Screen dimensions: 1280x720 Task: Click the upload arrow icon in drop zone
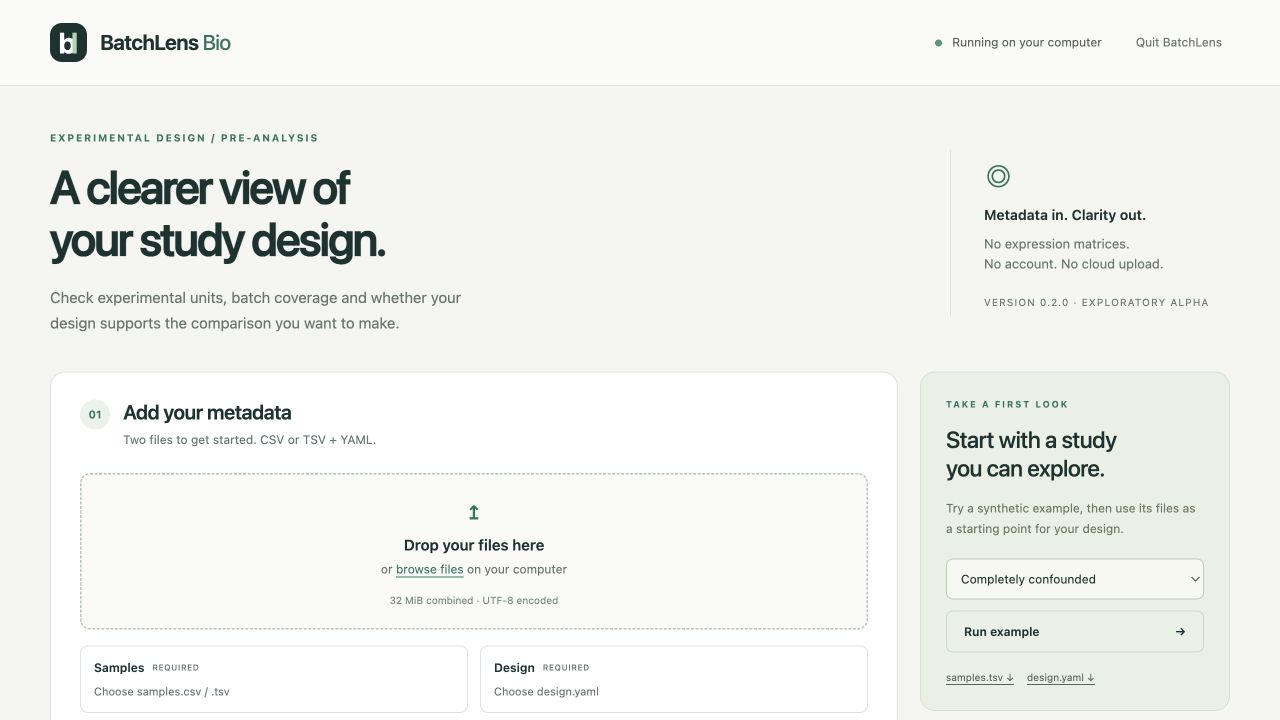(x=474, y=513)
